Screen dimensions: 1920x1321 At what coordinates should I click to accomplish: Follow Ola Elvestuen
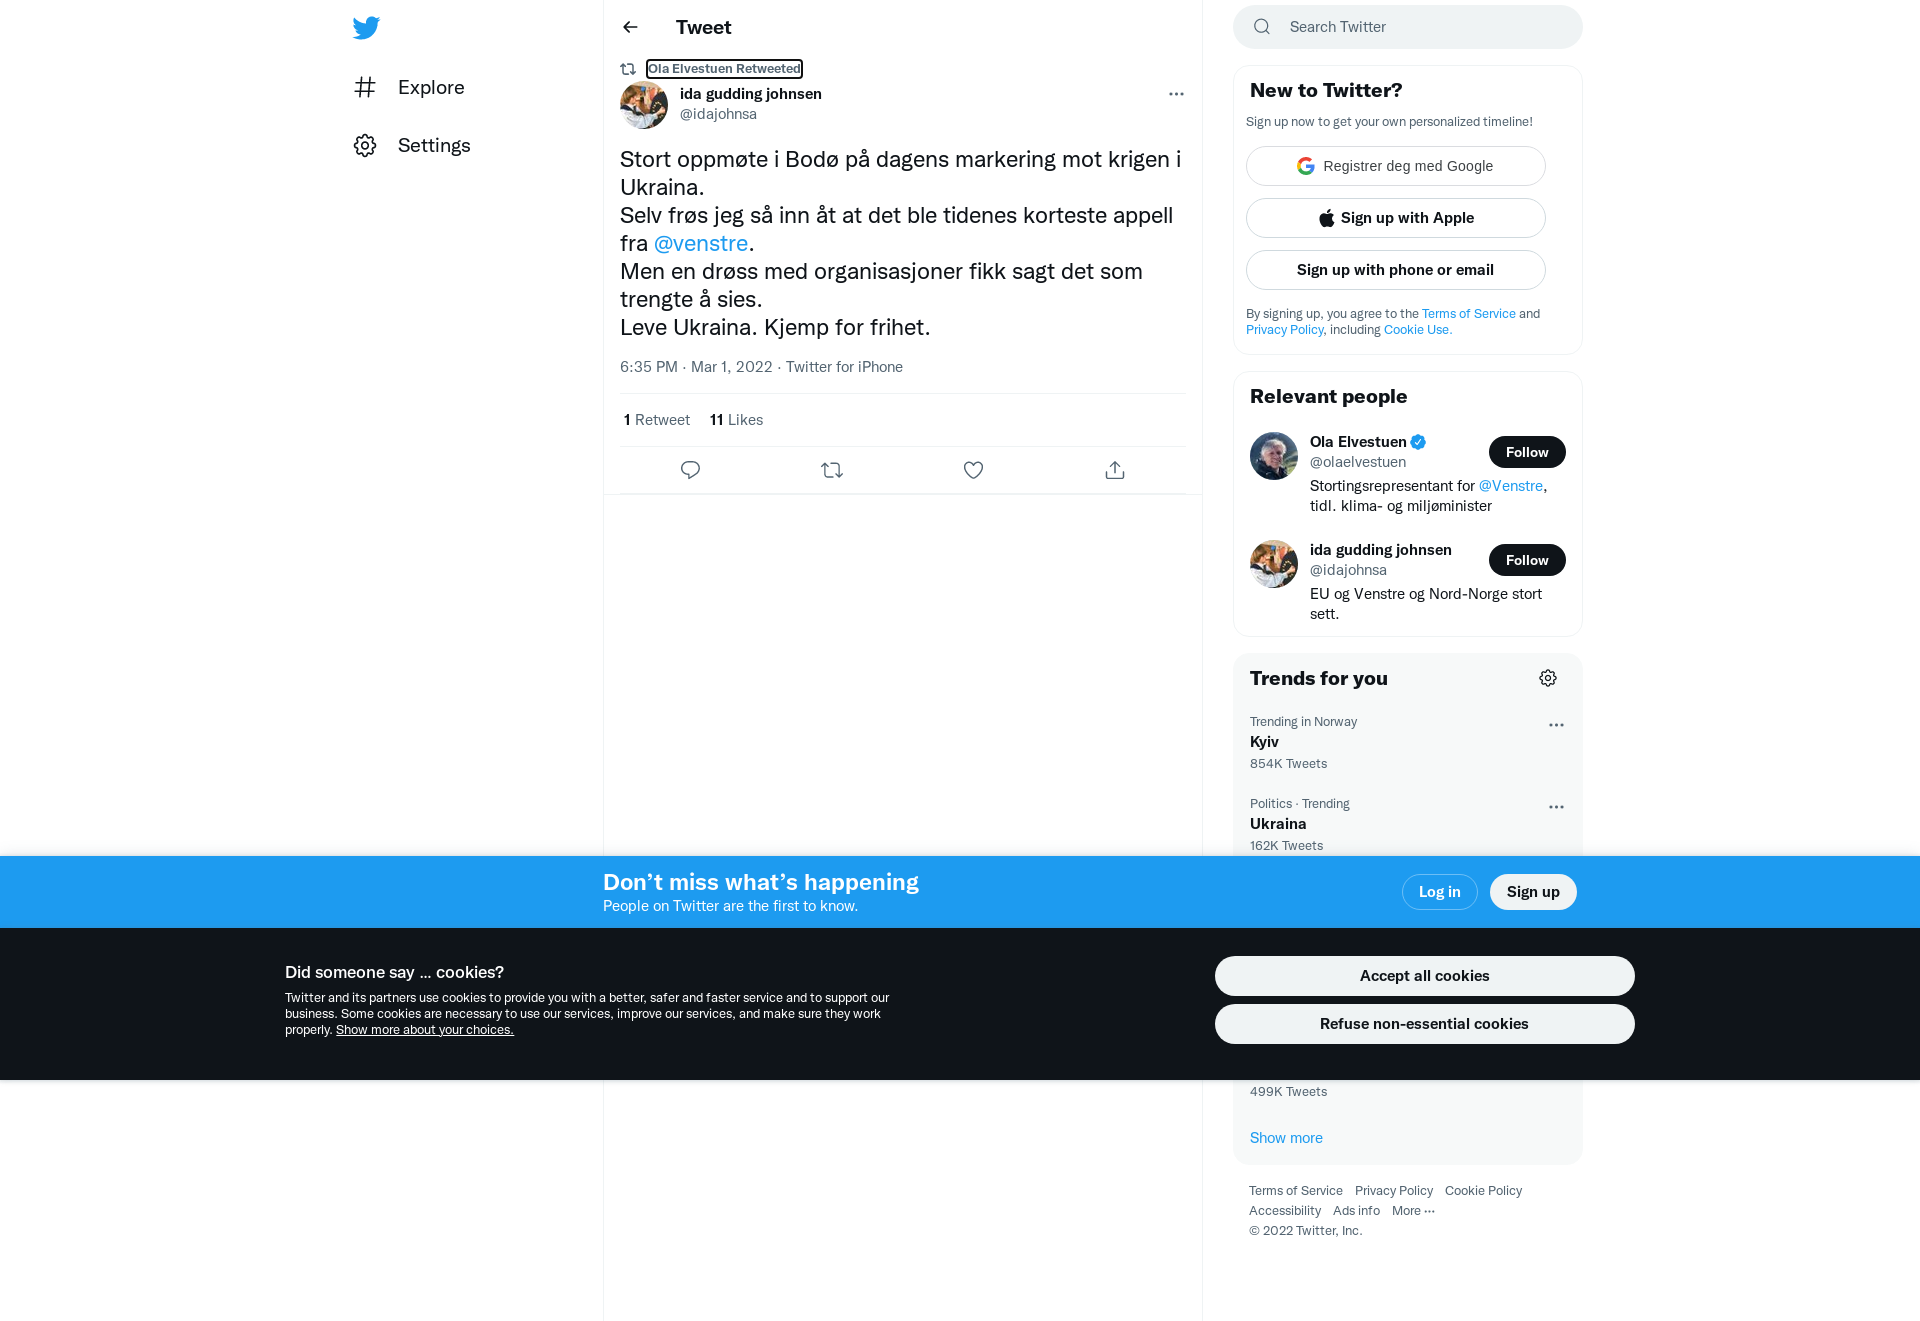1527,452
